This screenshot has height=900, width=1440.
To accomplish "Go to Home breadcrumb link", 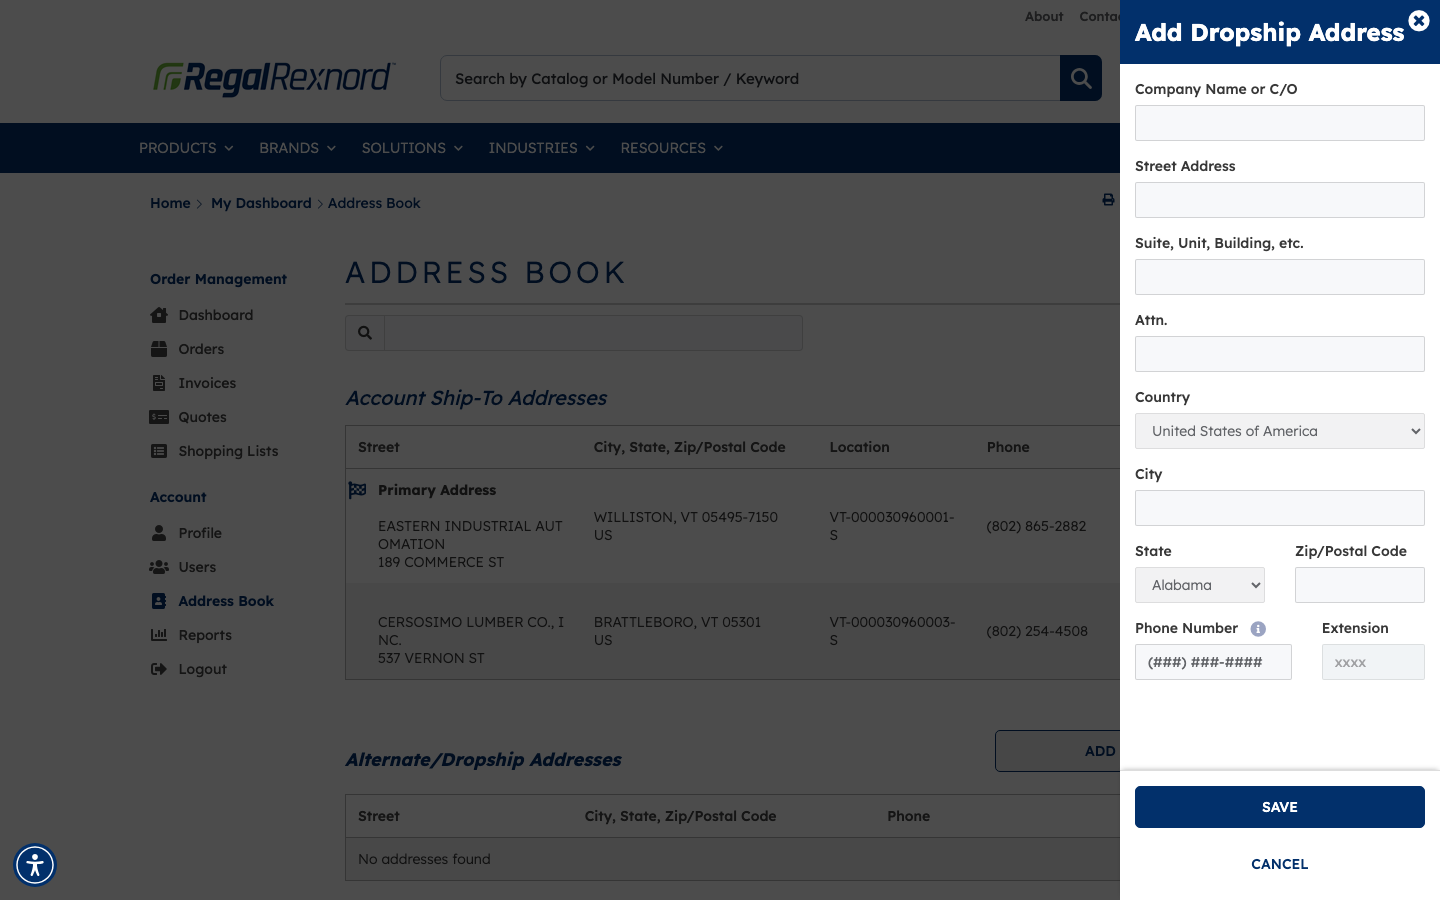I will click(170, 203).
